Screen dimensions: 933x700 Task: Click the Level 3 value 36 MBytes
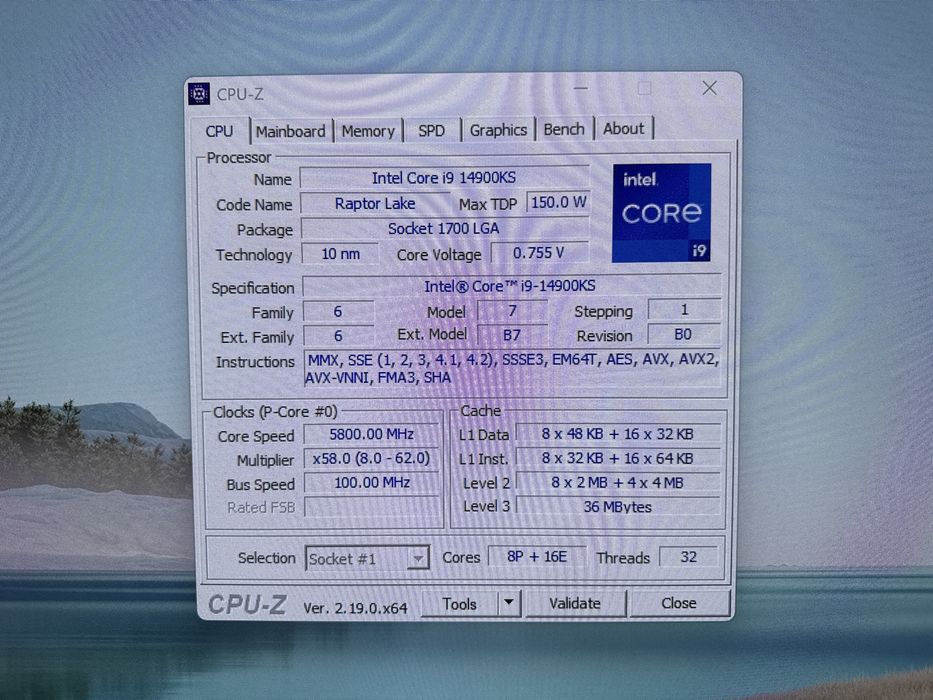[618, 507]
